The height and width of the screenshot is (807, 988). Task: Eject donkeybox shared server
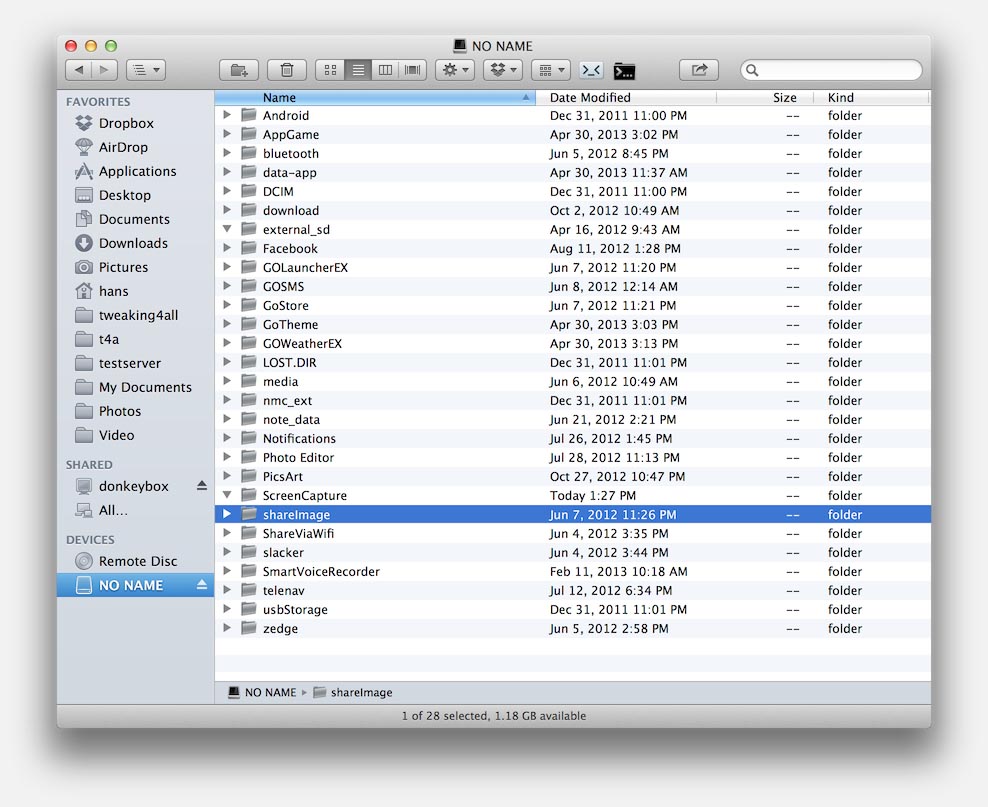tap(202, 486)
